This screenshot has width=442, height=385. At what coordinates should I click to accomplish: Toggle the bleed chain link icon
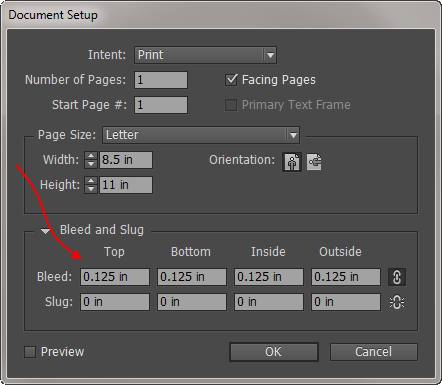397,277
